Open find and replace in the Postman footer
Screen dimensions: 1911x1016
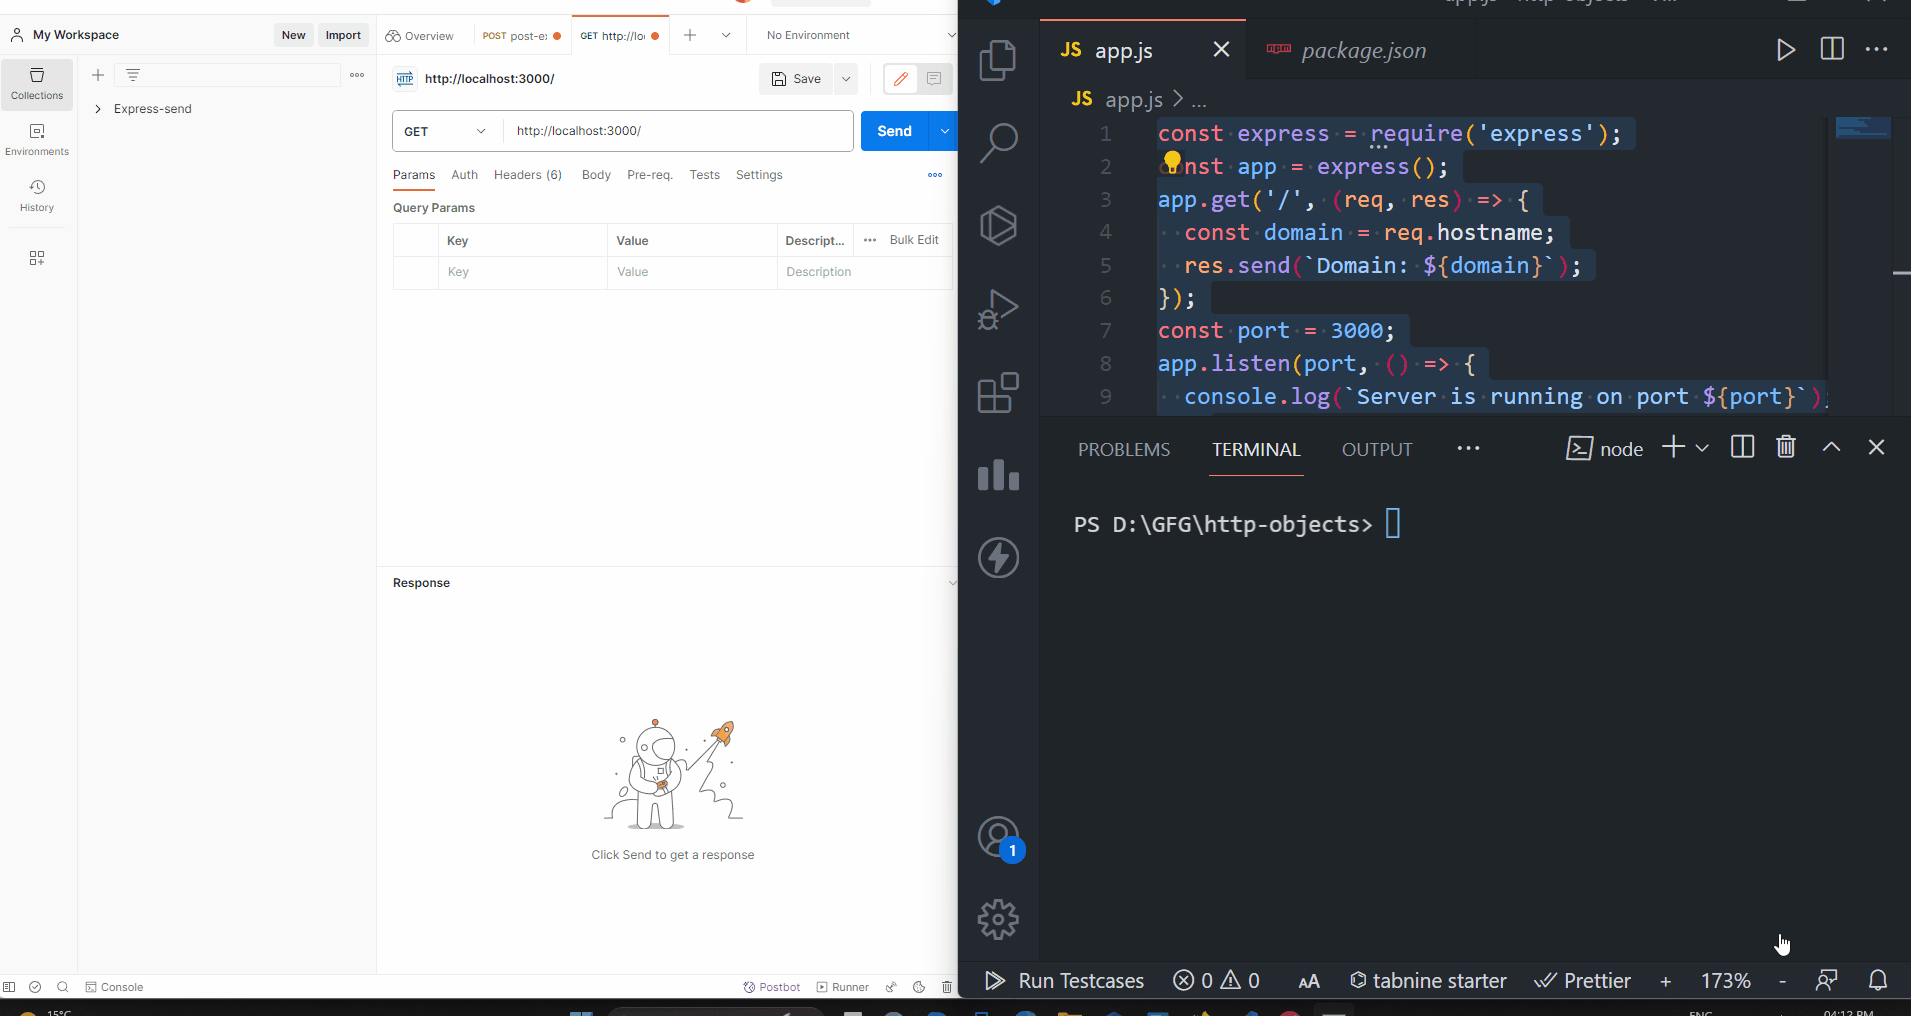pos(63,987)
